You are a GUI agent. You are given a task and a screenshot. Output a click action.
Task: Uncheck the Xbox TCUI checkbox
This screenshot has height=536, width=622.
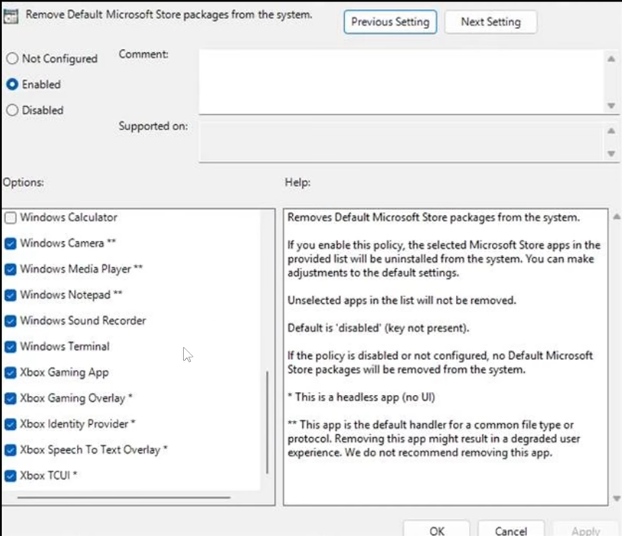[11, 475]
